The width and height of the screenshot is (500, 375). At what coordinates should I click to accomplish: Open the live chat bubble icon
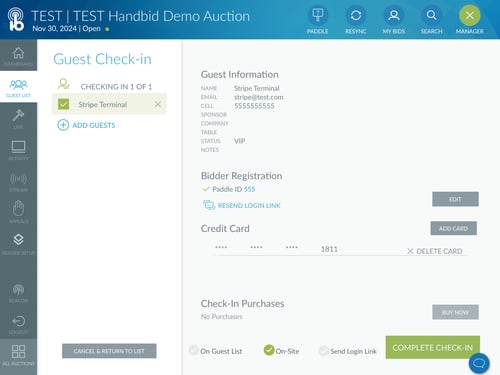[479, 363]
